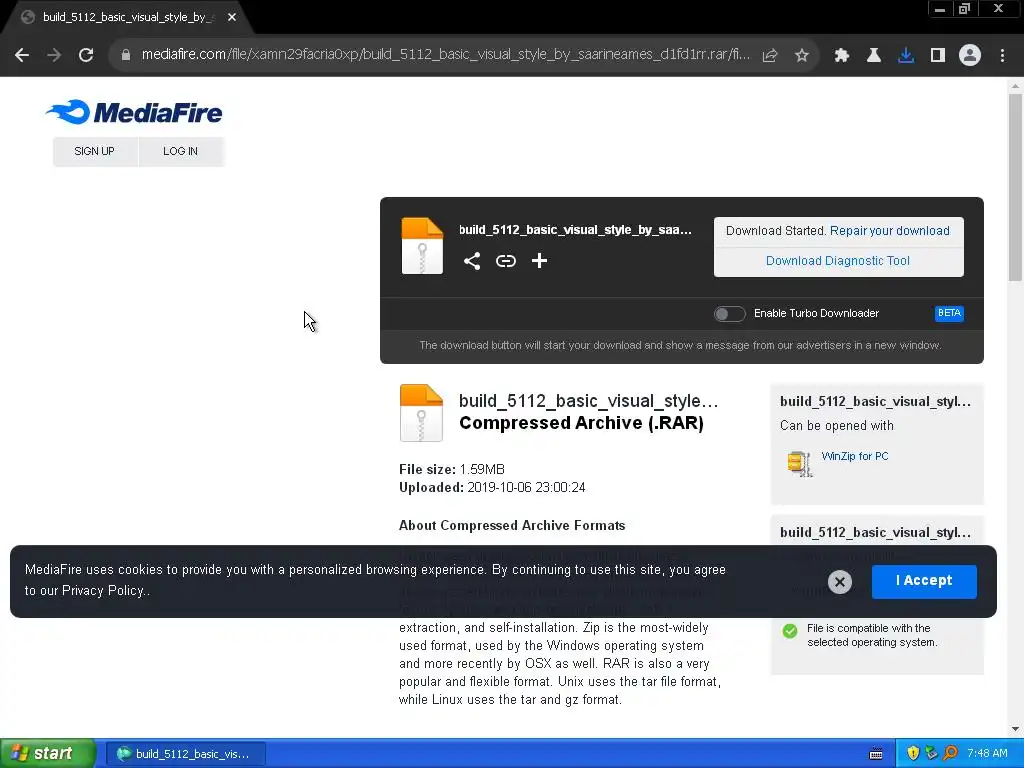Image resolution: width=1024 pixels, height=768 pixels.
Task: Click the share icon in the download box
Action: 472,261
